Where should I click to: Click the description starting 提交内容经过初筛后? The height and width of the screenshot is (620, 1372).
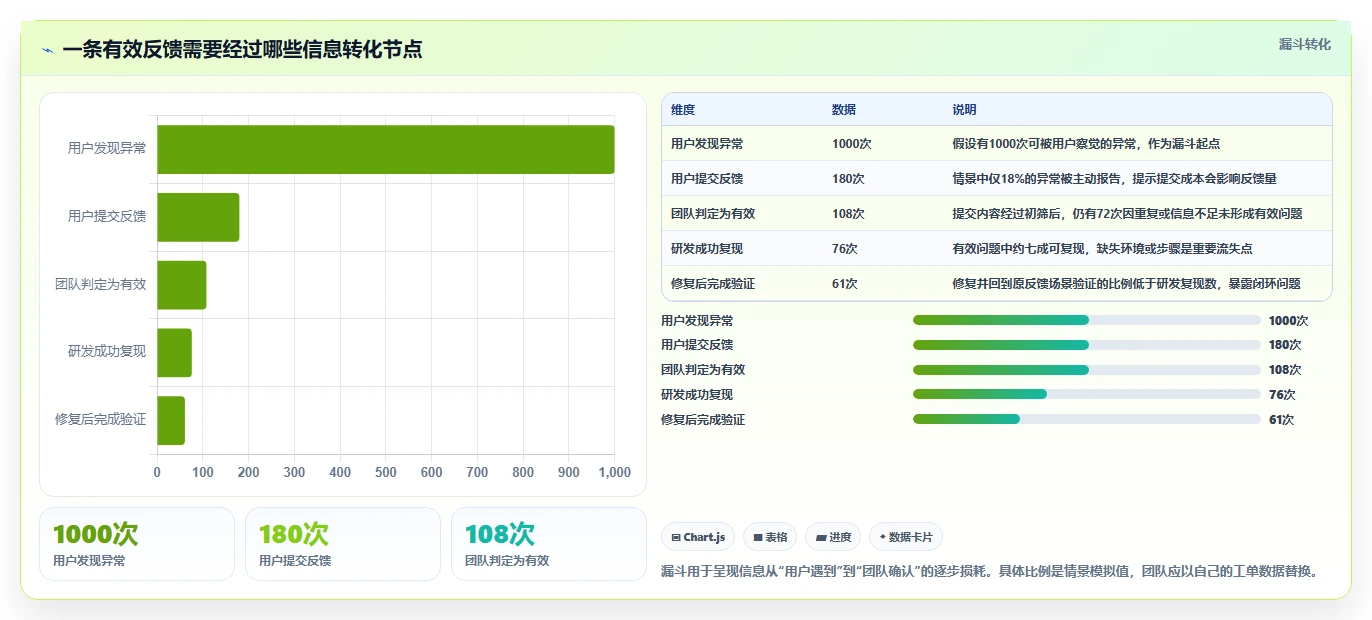click(x=1128, y=214)
